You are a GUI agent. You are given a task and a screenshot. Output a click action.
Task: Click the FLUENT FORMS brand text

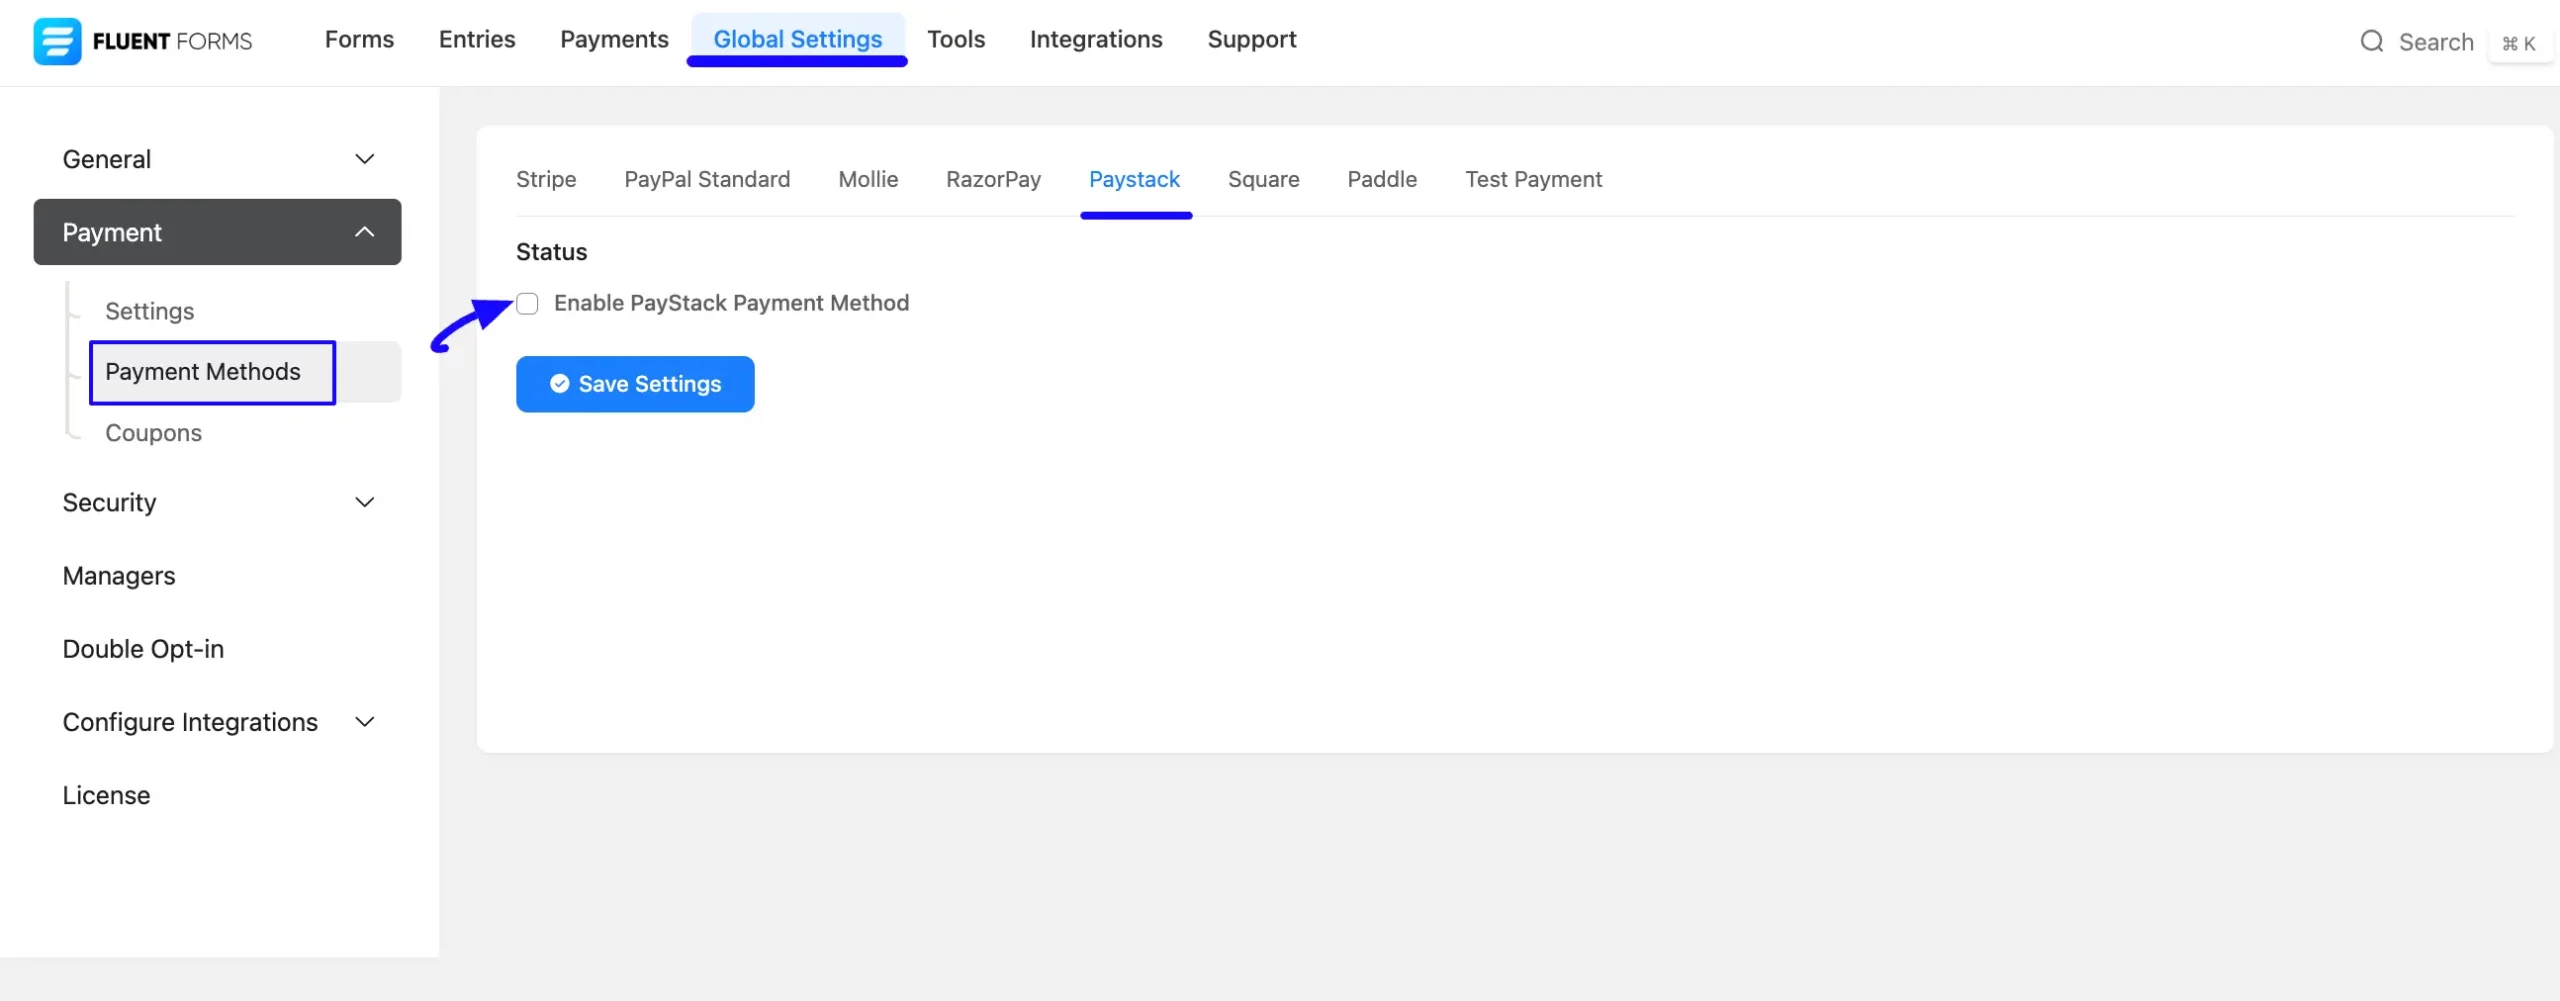172,41
